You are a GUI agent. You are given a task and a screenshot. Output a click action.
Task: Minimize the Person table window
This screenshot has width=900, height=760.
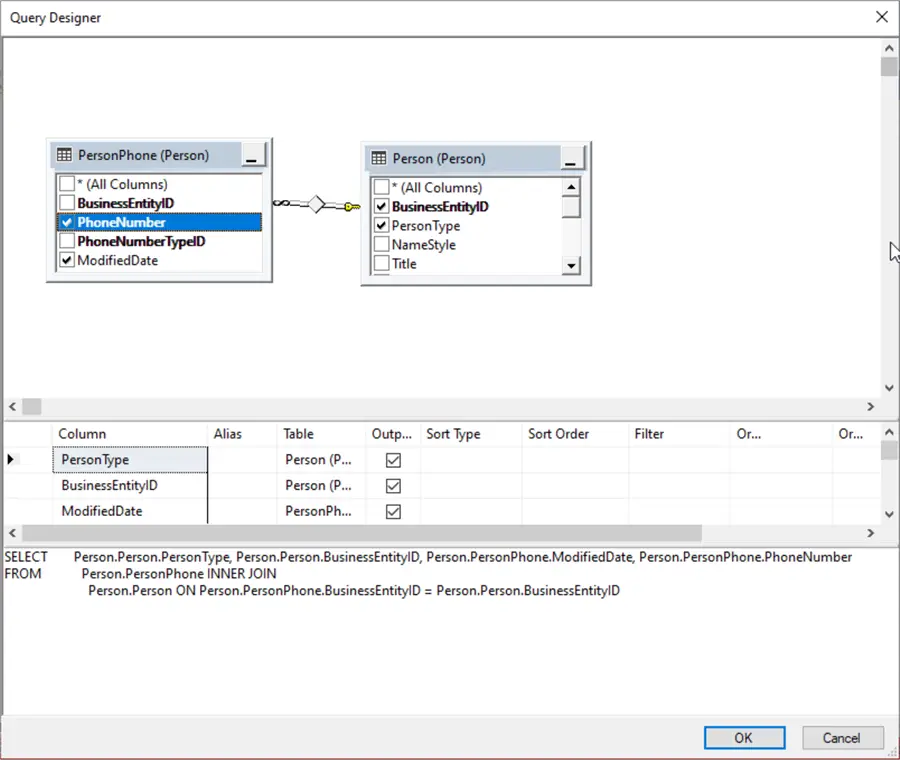[x=572, y=158]
